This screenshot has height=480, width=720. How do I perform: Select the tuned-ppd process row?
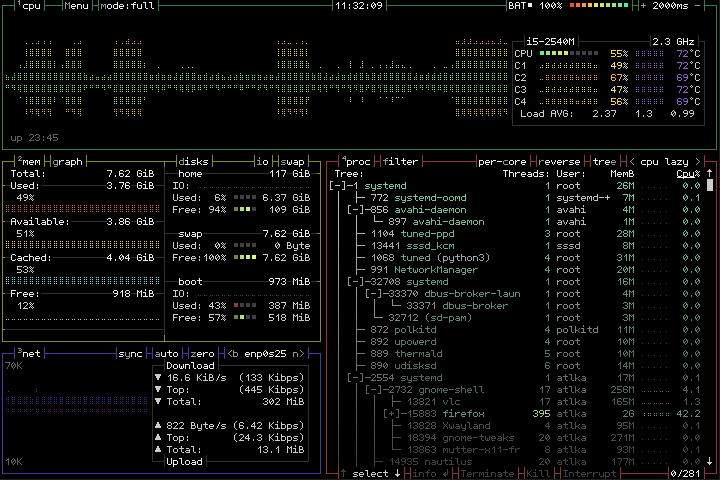click(515, 233)
